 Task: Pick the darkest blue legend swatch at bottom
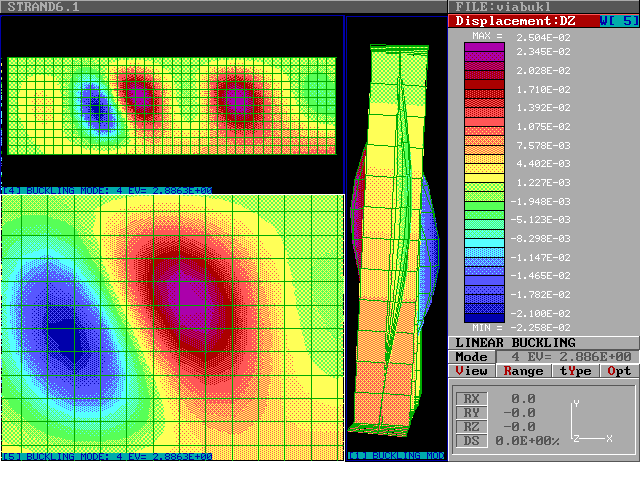point(485,314)
